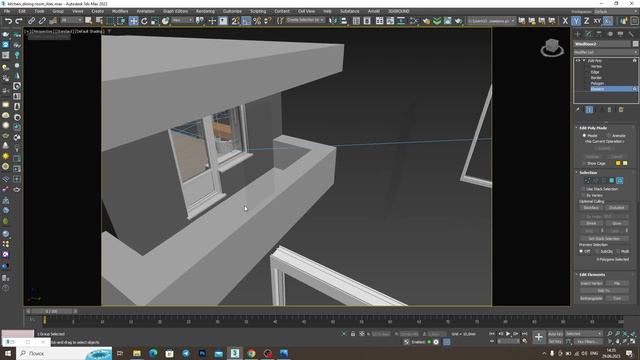
Task: Collapse the Edit Elements rollout
Action: [x=576, y=275]
